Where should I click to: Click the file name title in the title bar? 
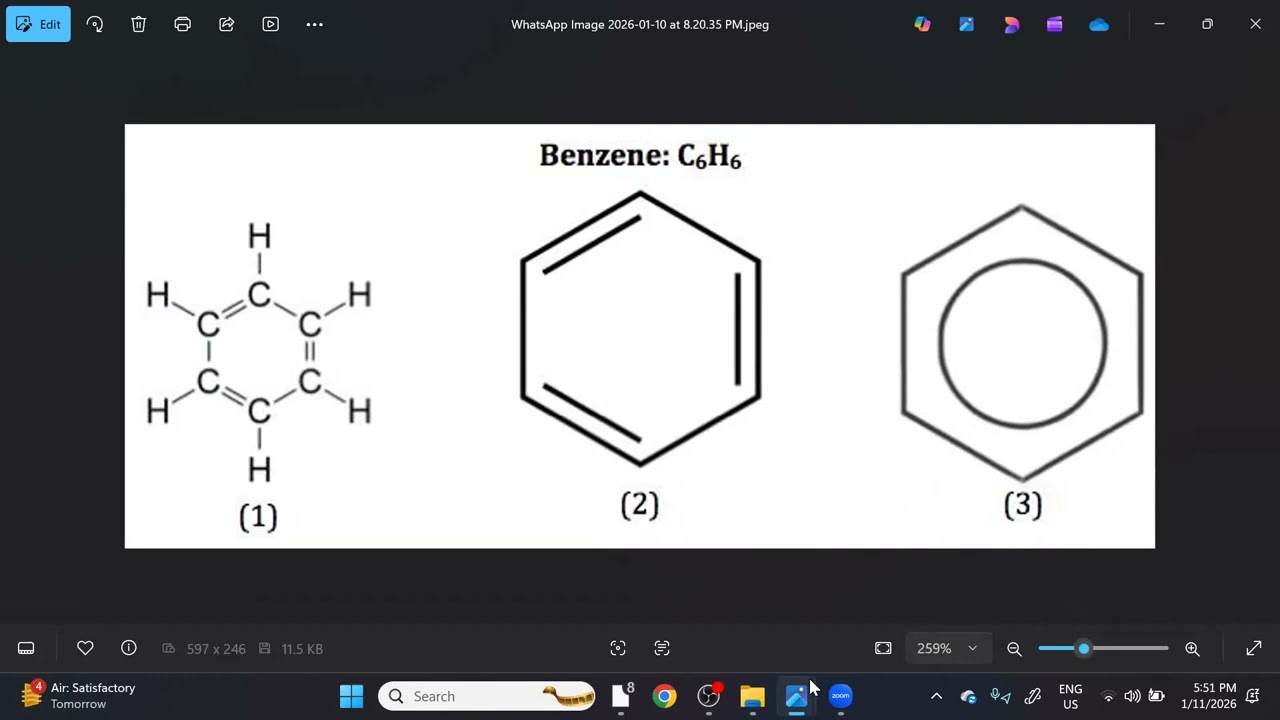coord(640,24)
